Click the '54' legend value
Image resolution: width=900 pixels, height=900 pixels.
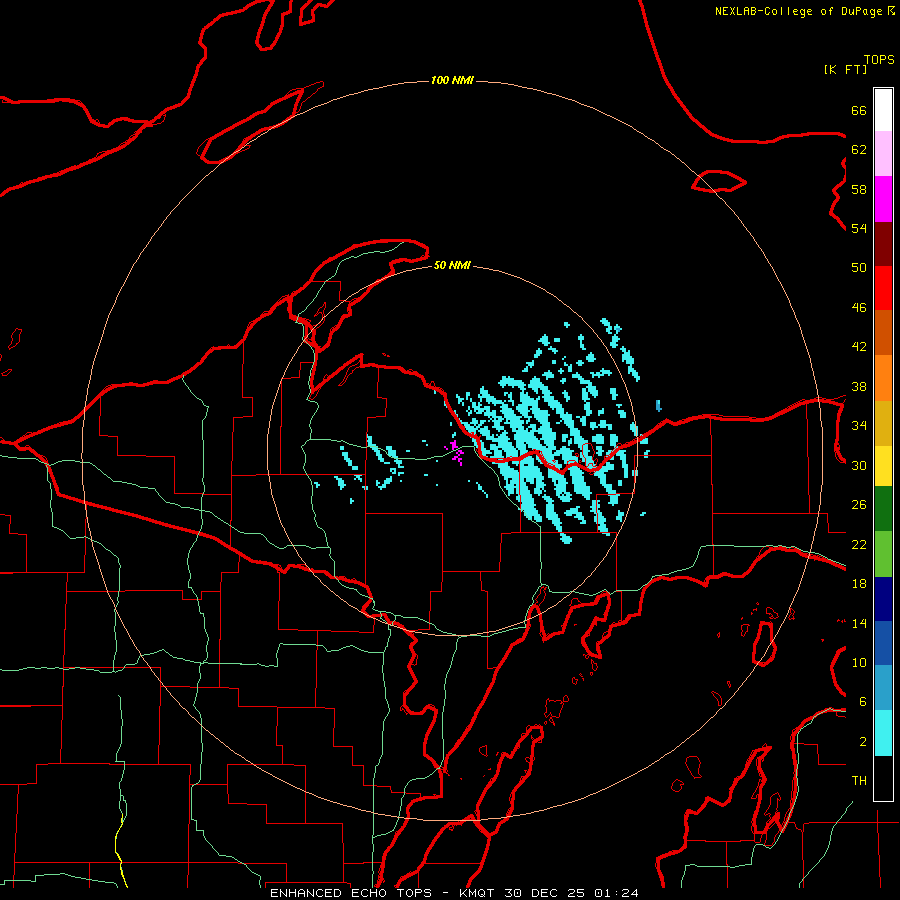(859, 228)
